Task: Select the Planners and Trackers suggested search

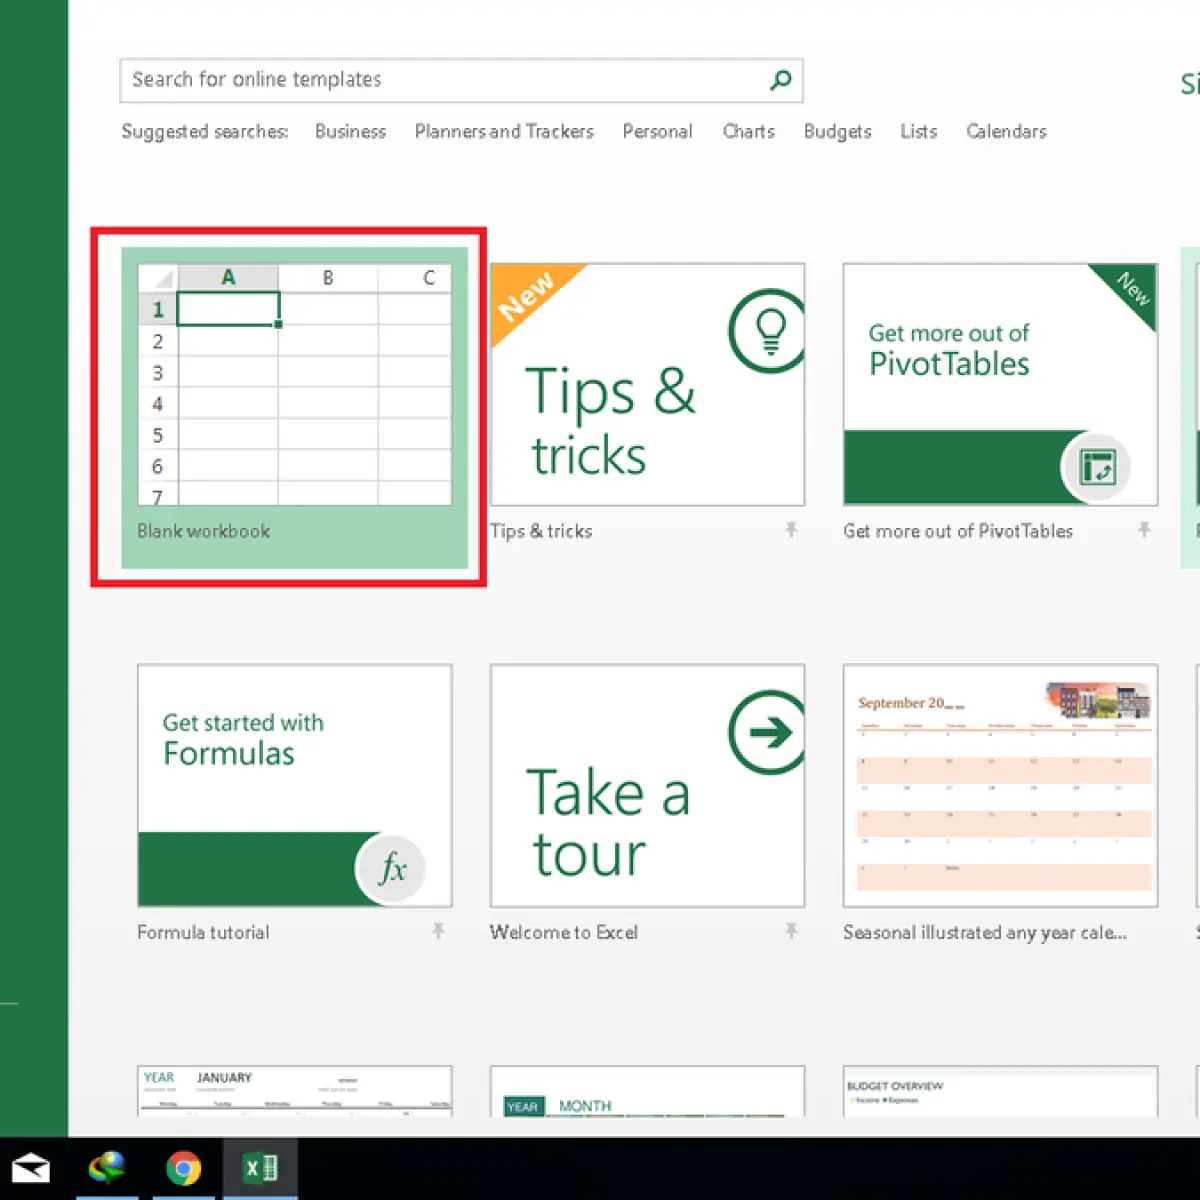Action: pyautogui.click(x=504, y=131)
